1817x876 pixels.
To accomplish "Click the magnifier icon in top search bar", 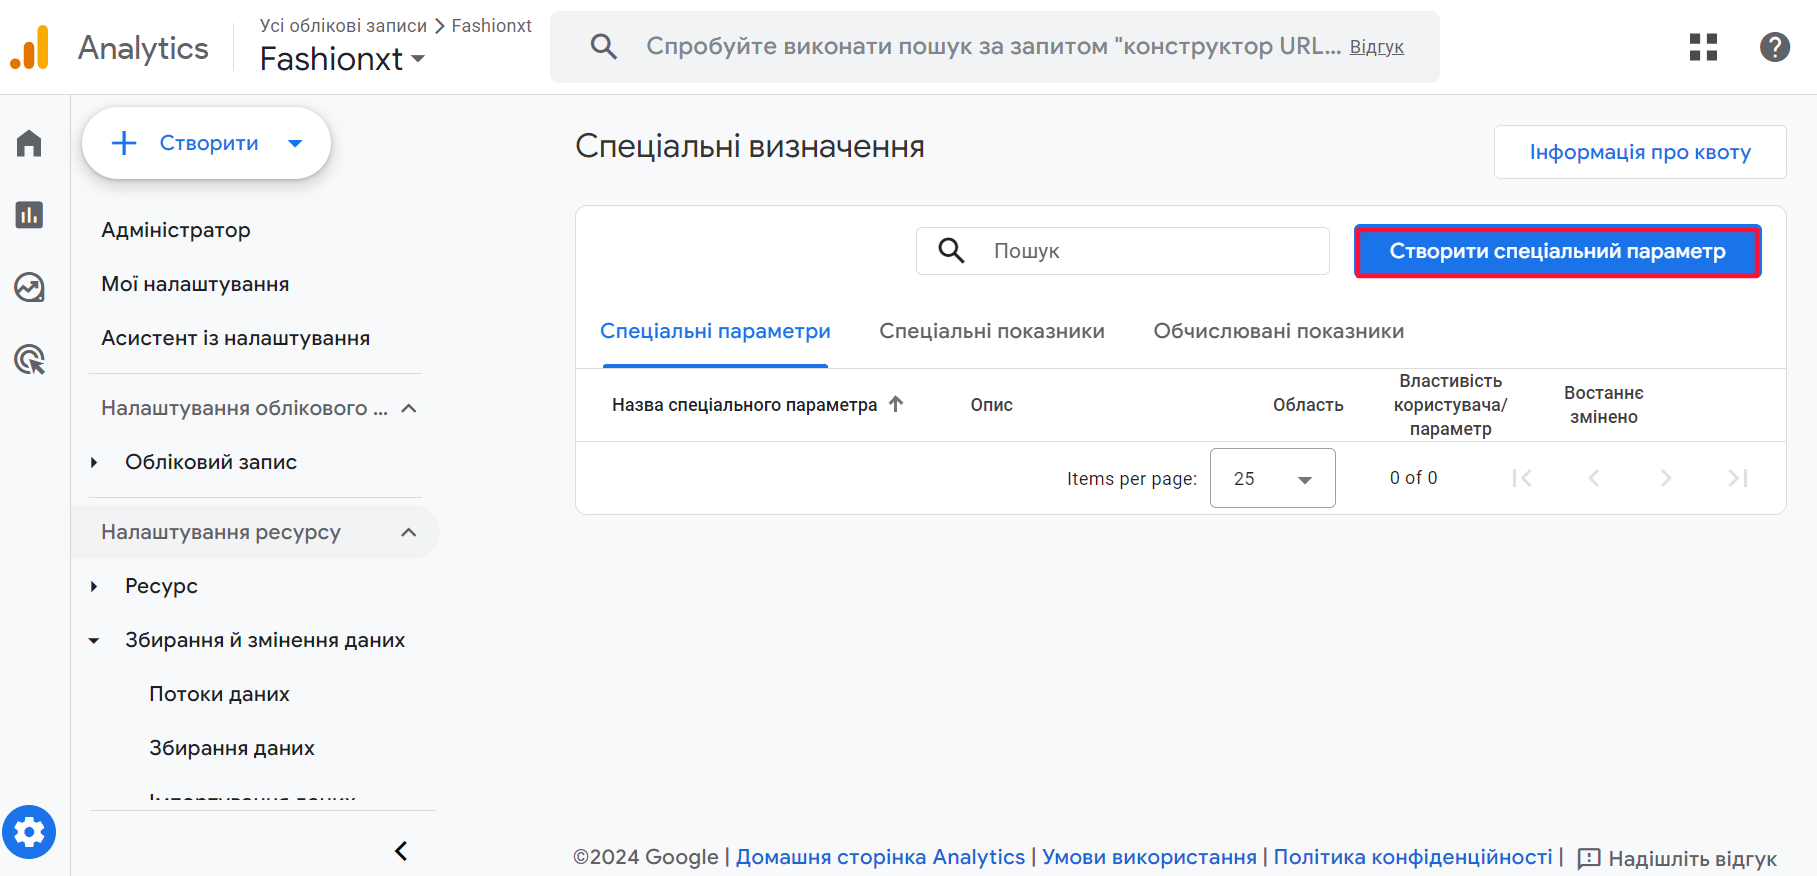I will [x=603, y=46].
